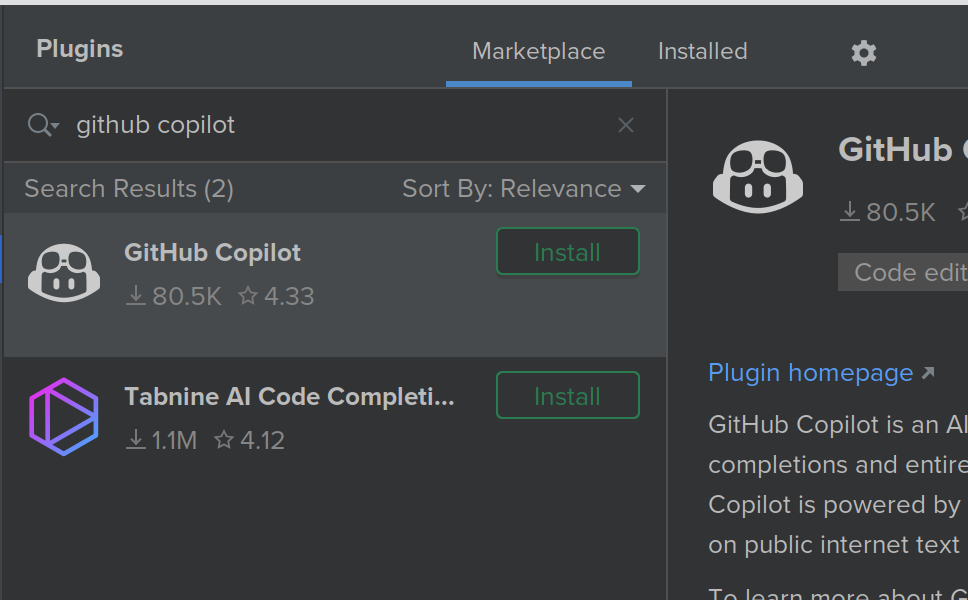
Task: Click the download count icon under Tabnine
Action: tap(135, 440)
